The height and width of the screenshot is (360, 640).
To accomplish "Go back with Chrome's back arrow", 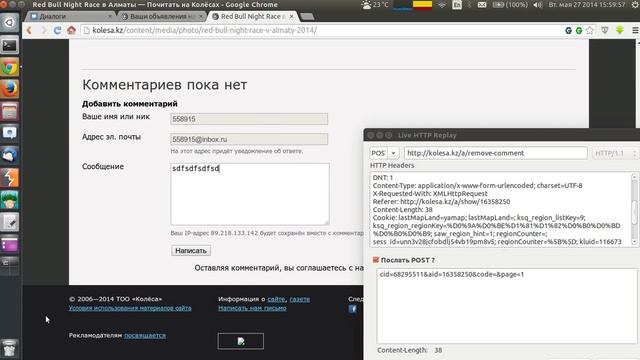I will pyautogui.click(x=29, y=30).
